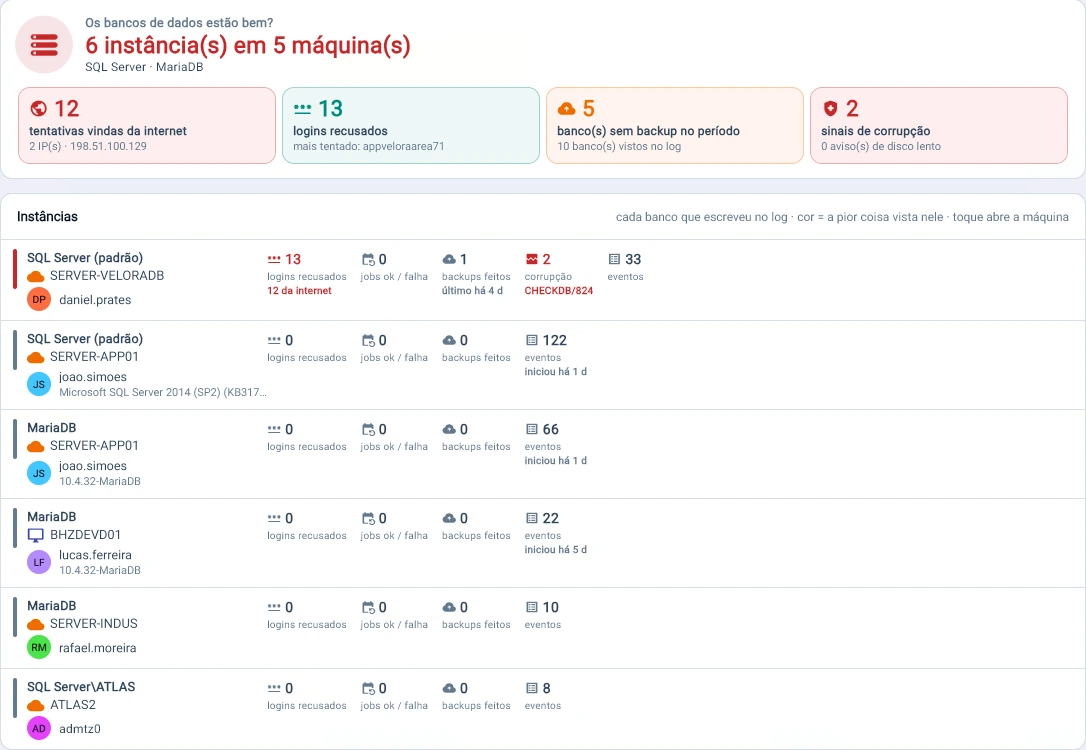Click the AD avatar for admtz0
The image size is (1086, 750).
click(x=39, y=729)
